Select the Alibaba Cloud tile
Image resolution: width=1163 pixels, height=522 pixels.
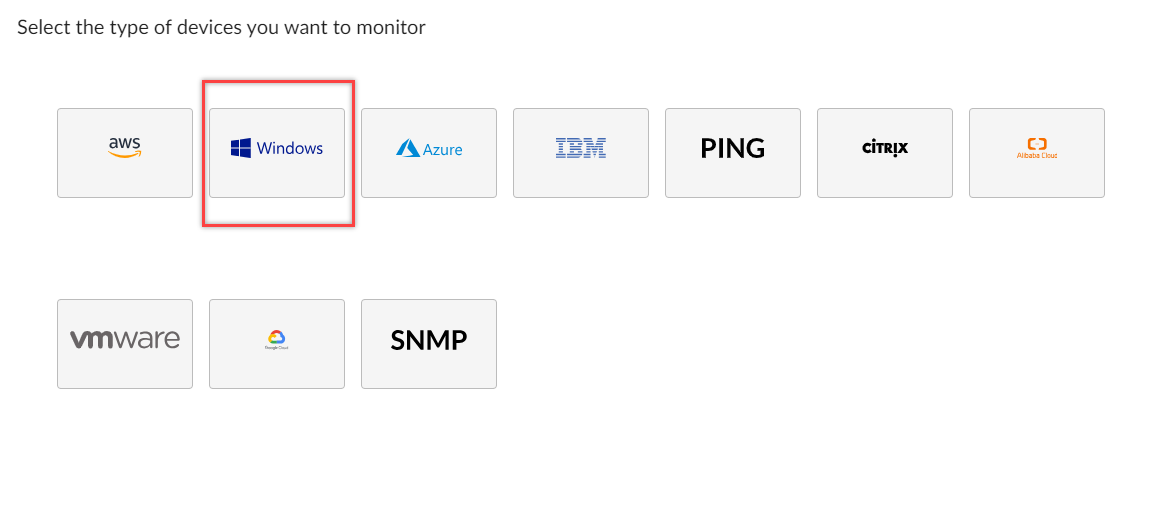(x=1037, y=153)
